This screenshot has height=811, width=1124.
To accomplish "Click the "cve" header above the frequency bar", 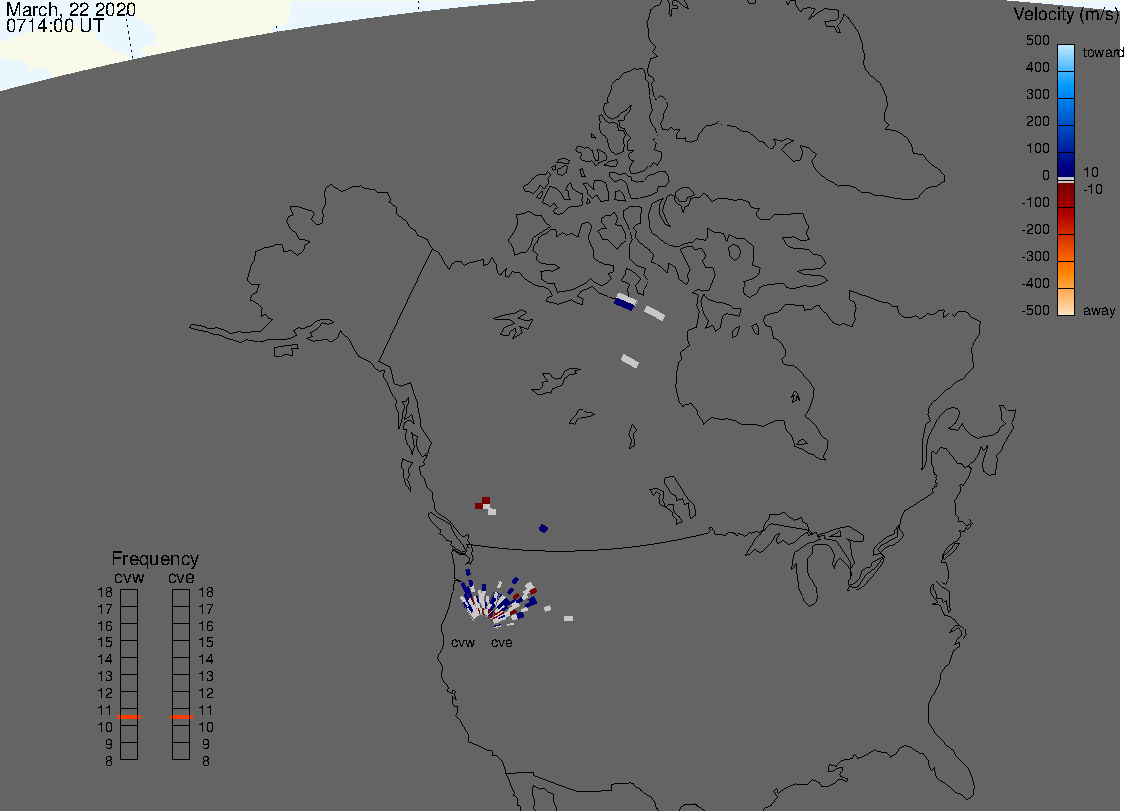I will (x=181, y=578).
